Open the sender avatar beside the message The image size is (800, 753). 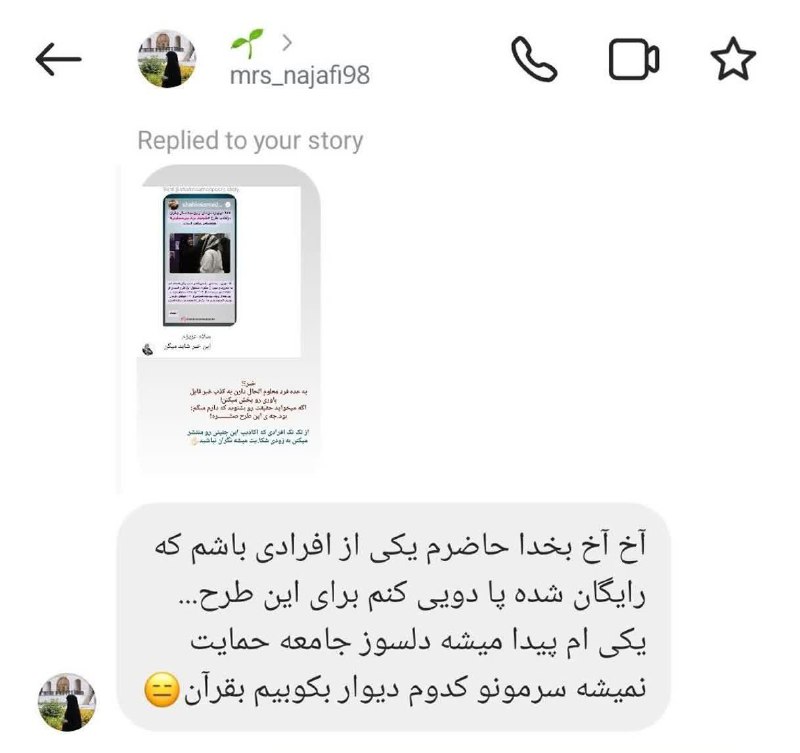[67, 702]
